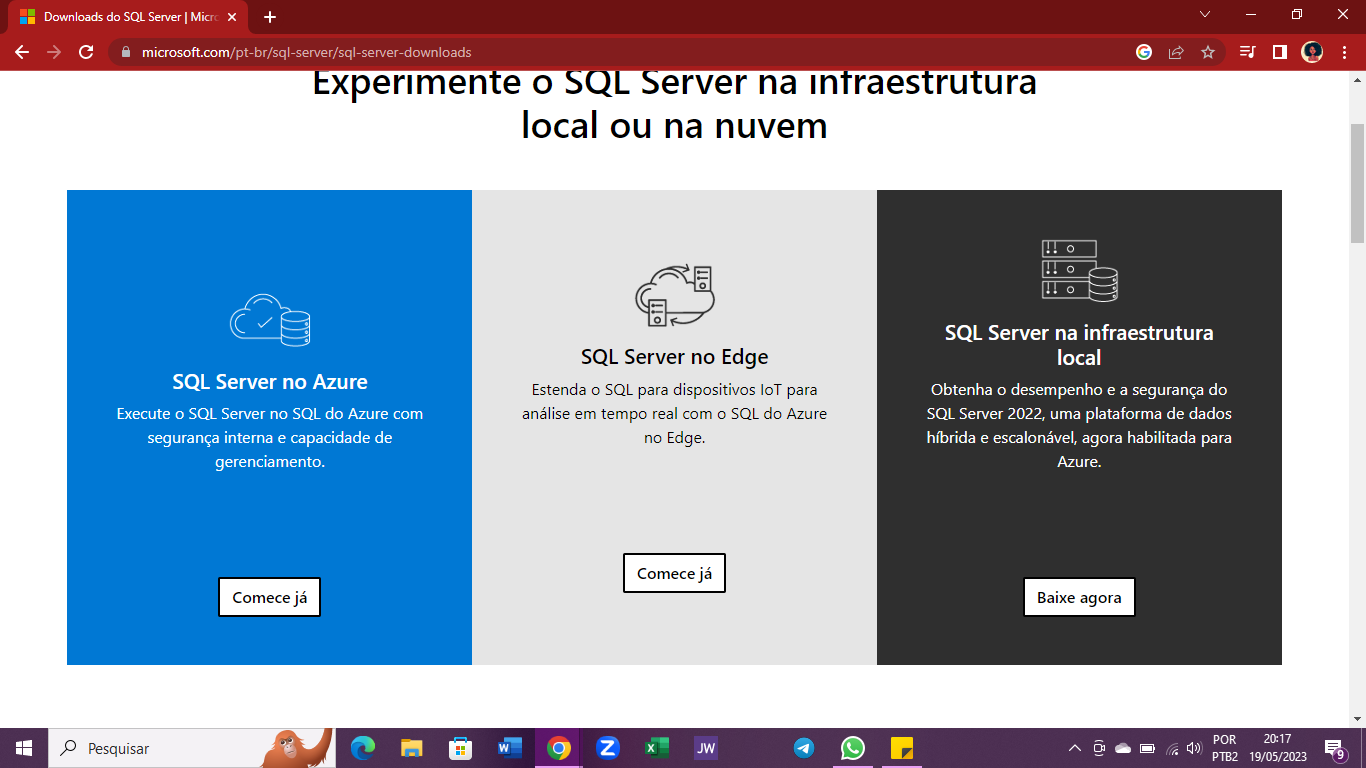Click SQL Server na infraestrutura local heading
The height and width of the screenshot is (768, 1366).
[1079, 345]
